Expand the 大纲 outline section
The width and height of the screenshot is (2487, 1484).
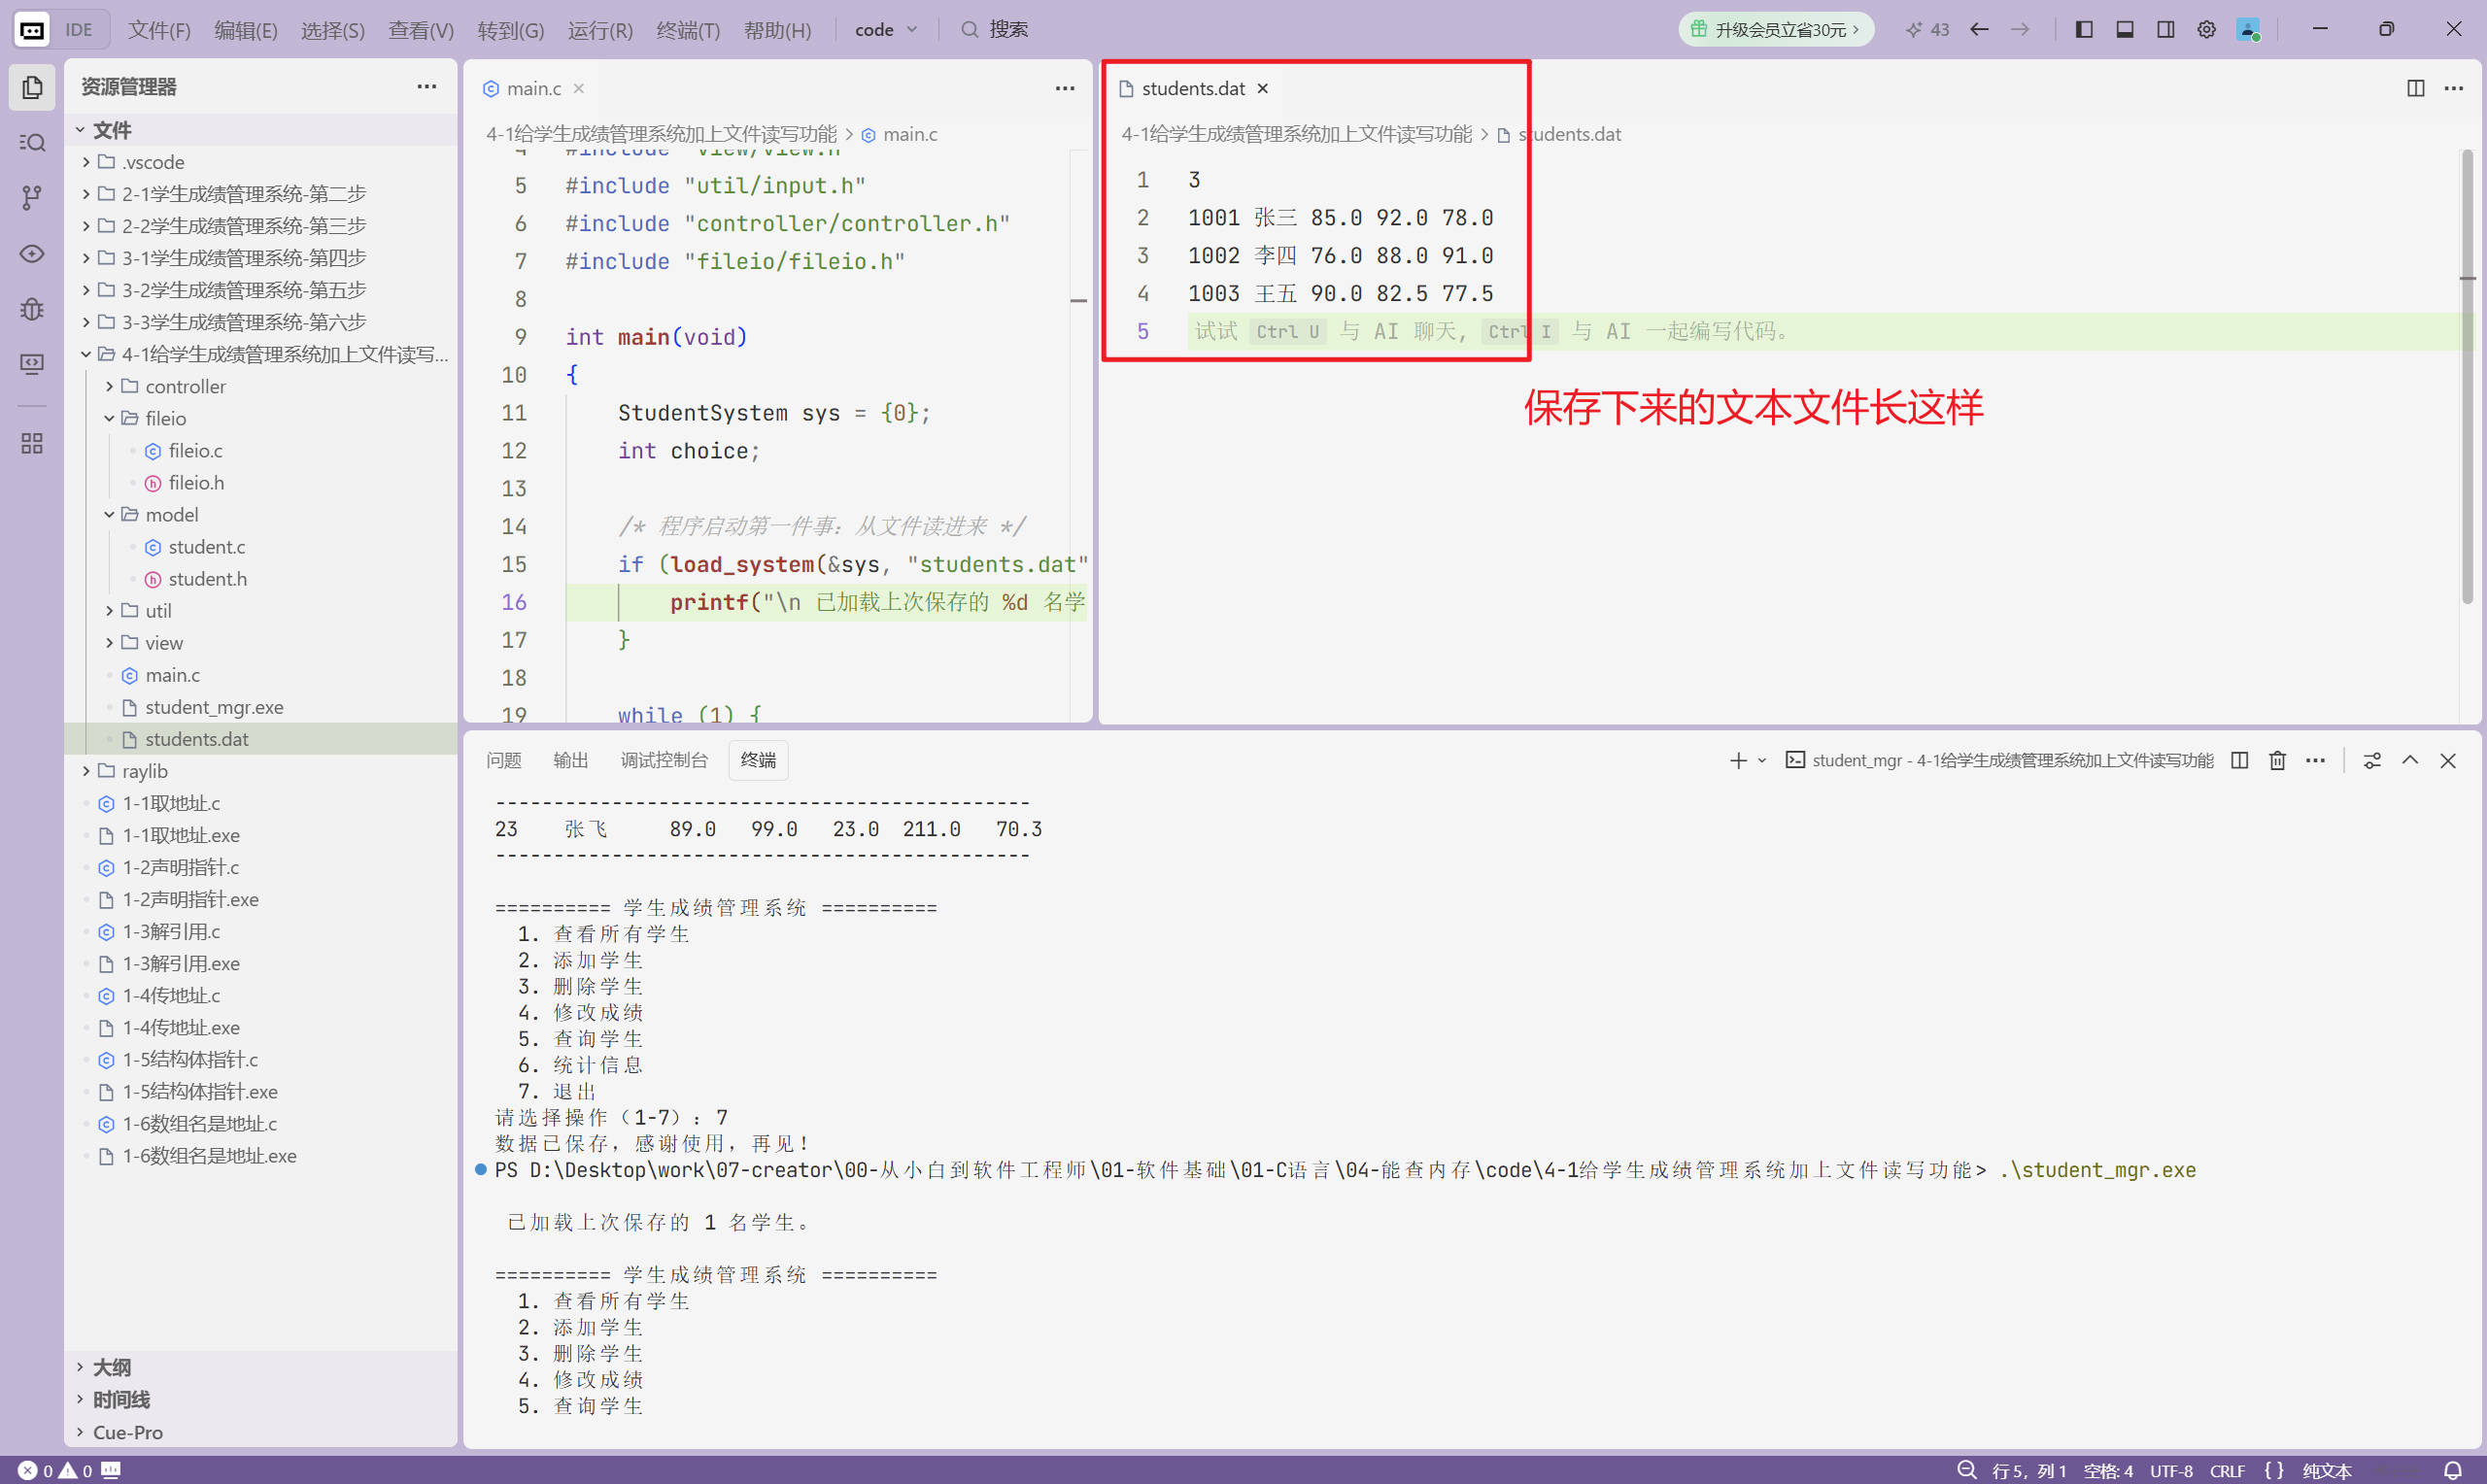260,1367
